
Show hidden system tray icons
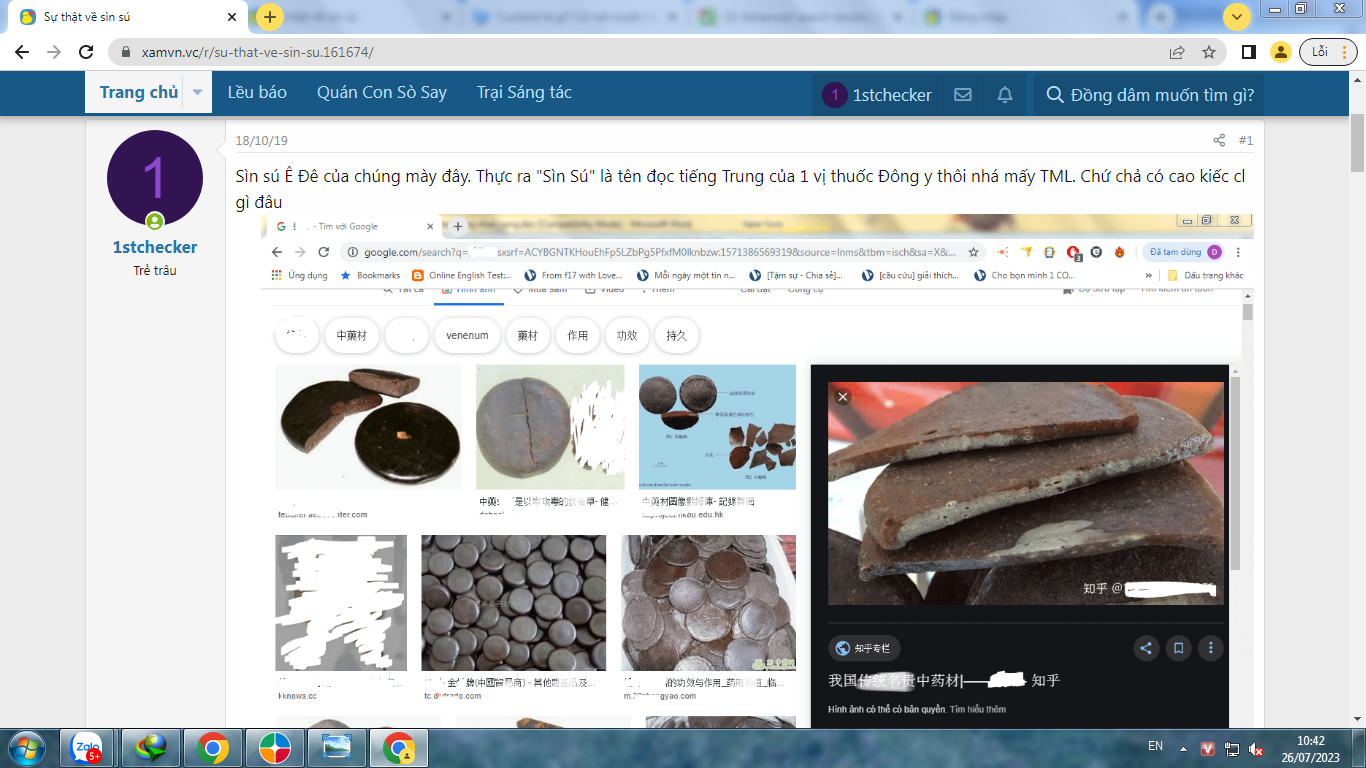[1183, 748]
